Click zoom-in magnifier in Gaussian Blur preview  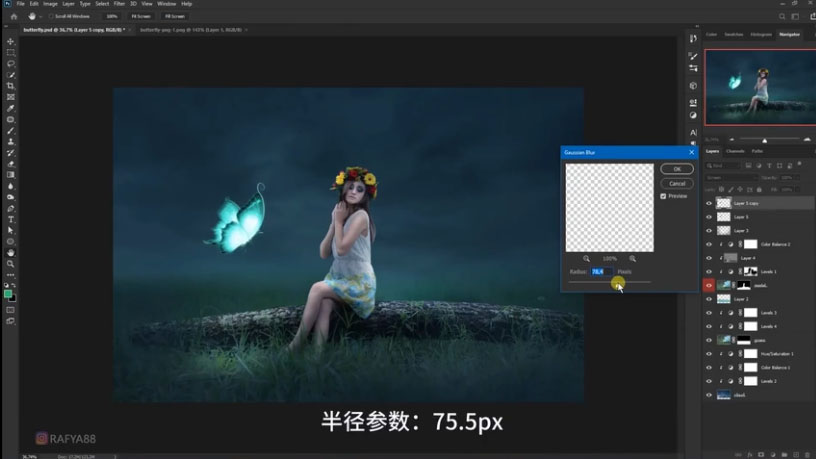(x=632, y=259)
